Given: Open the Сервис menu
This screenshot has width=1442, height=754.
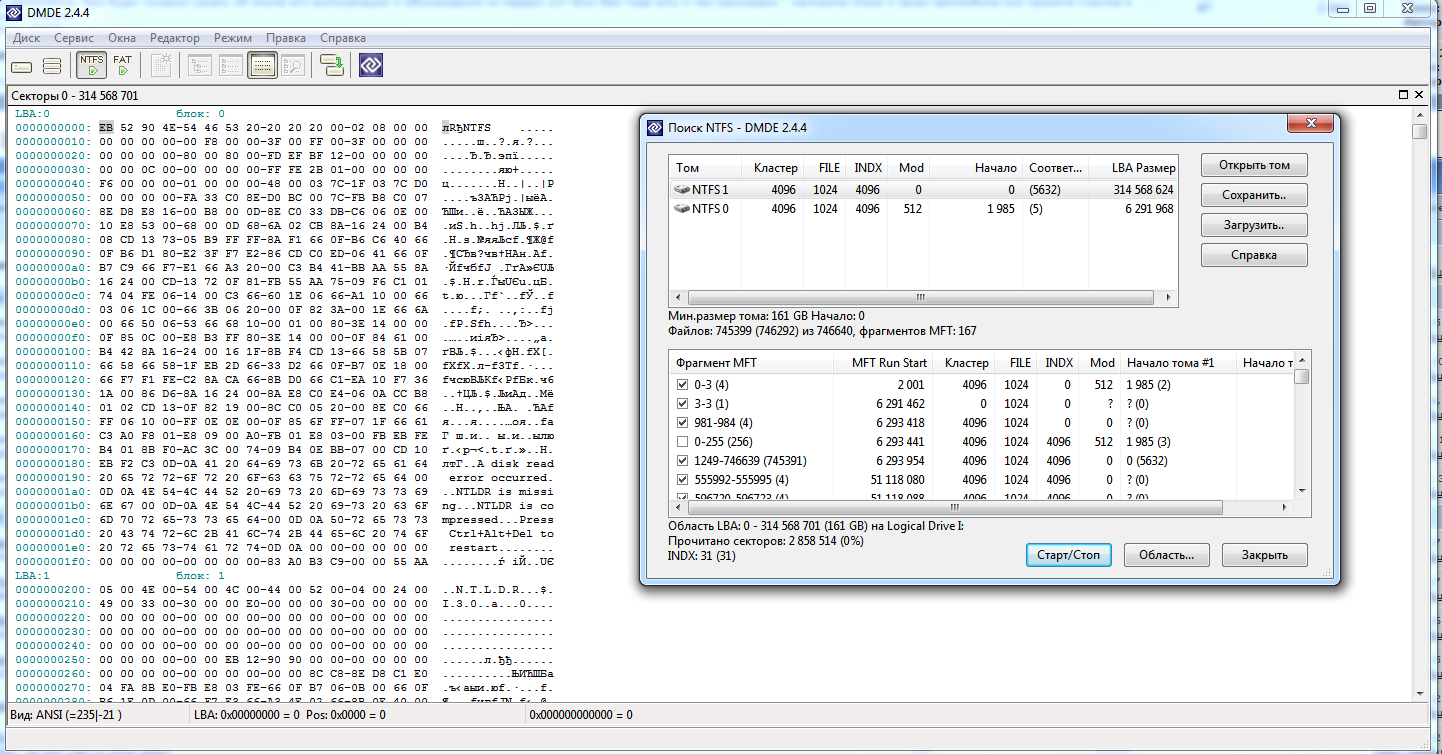Looking at the screenshot, I should pyautogui.click(x=74, y=37).
